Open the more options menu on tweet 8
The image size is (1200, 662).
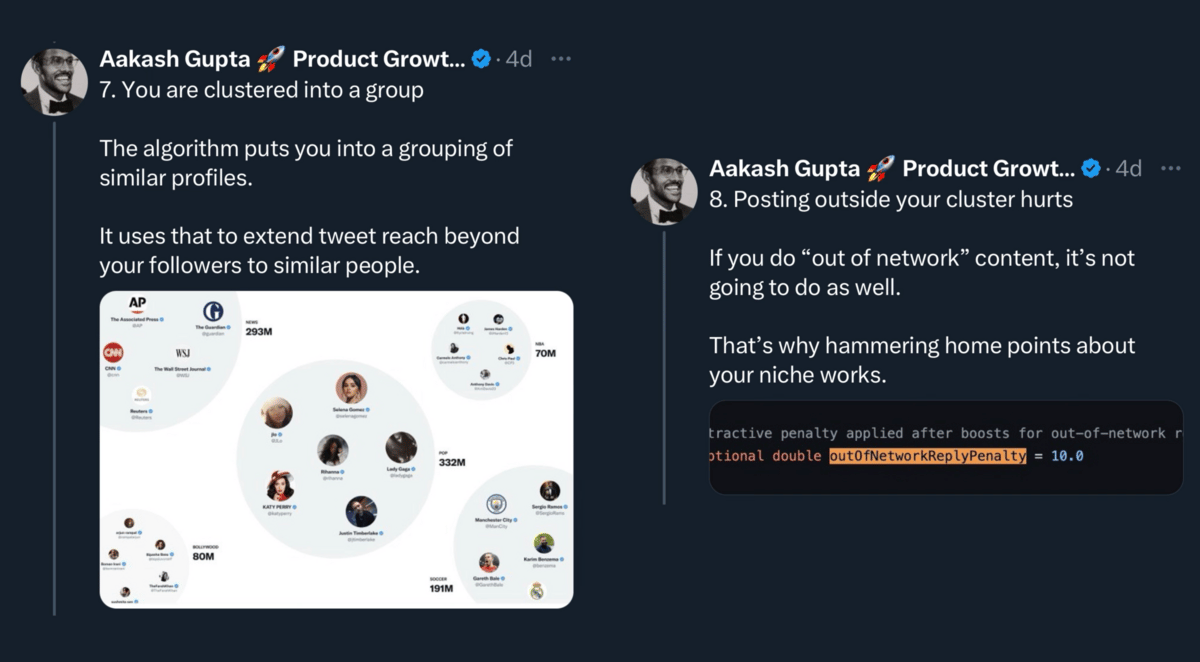coord(1170,168)
